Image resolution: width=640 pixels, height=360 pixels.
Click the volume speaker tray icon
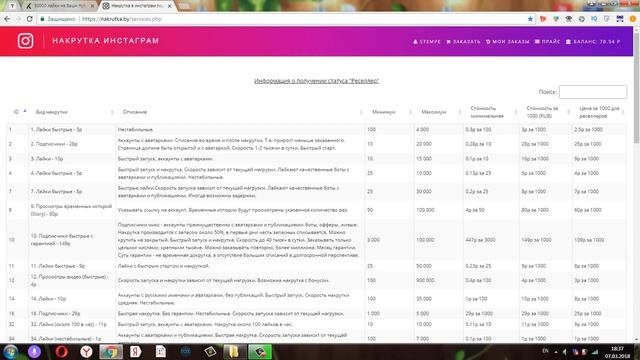coord(565,351)
